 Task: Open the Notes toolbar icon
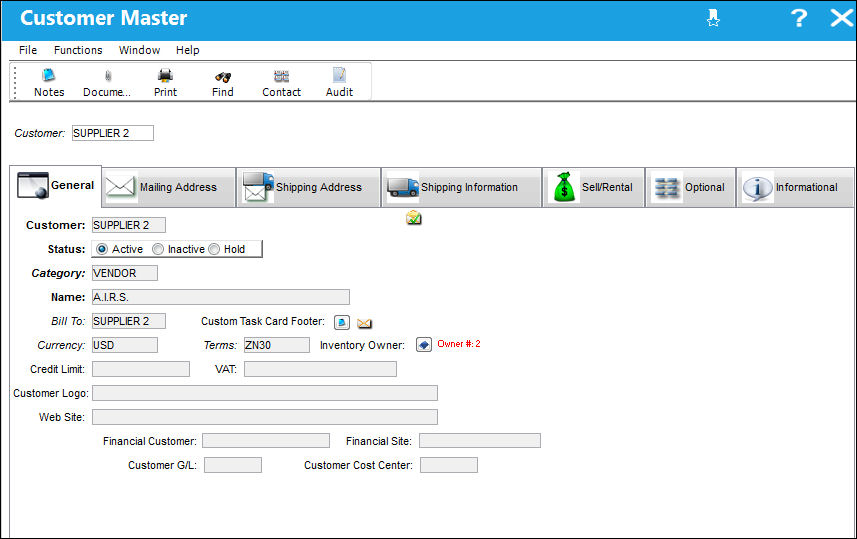click(x=49, y=83)
